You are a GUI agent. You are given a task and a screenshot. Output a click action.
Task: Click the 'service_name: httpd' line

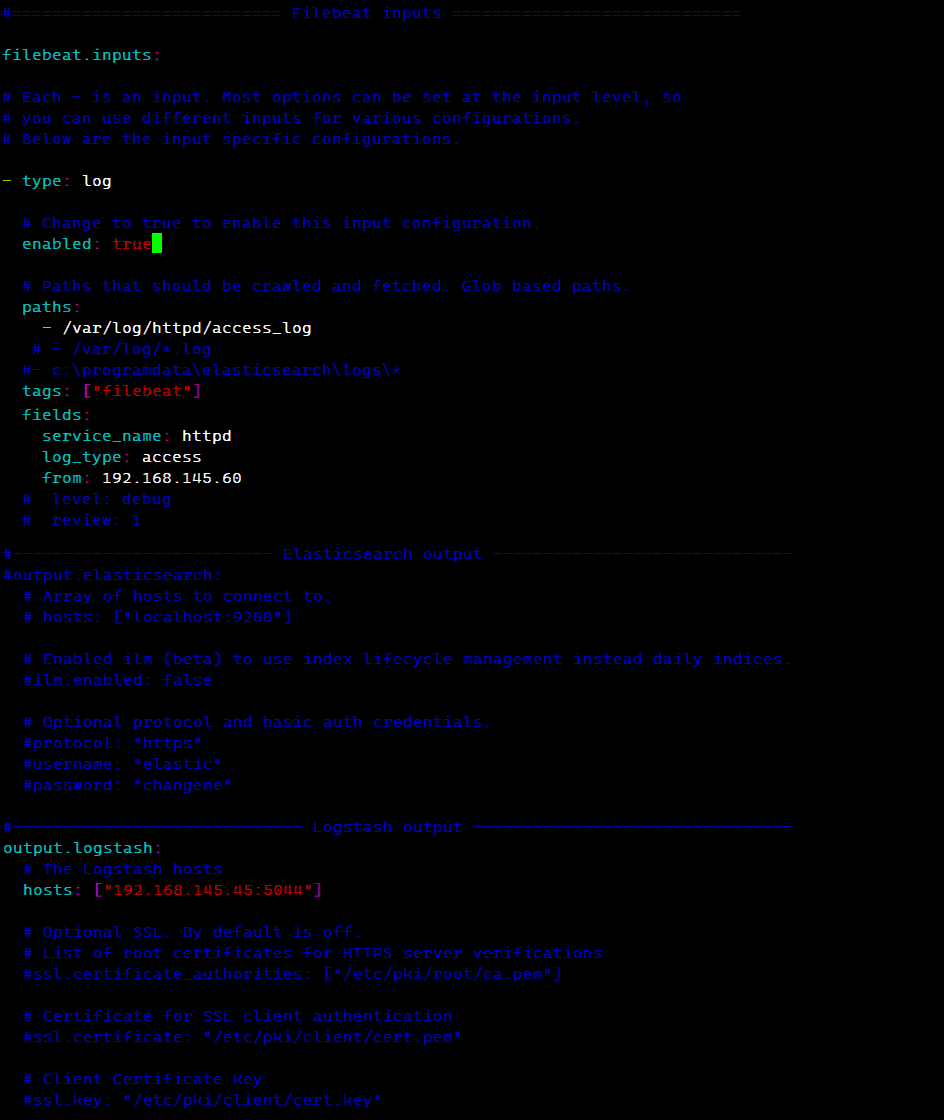click(136, 436)
